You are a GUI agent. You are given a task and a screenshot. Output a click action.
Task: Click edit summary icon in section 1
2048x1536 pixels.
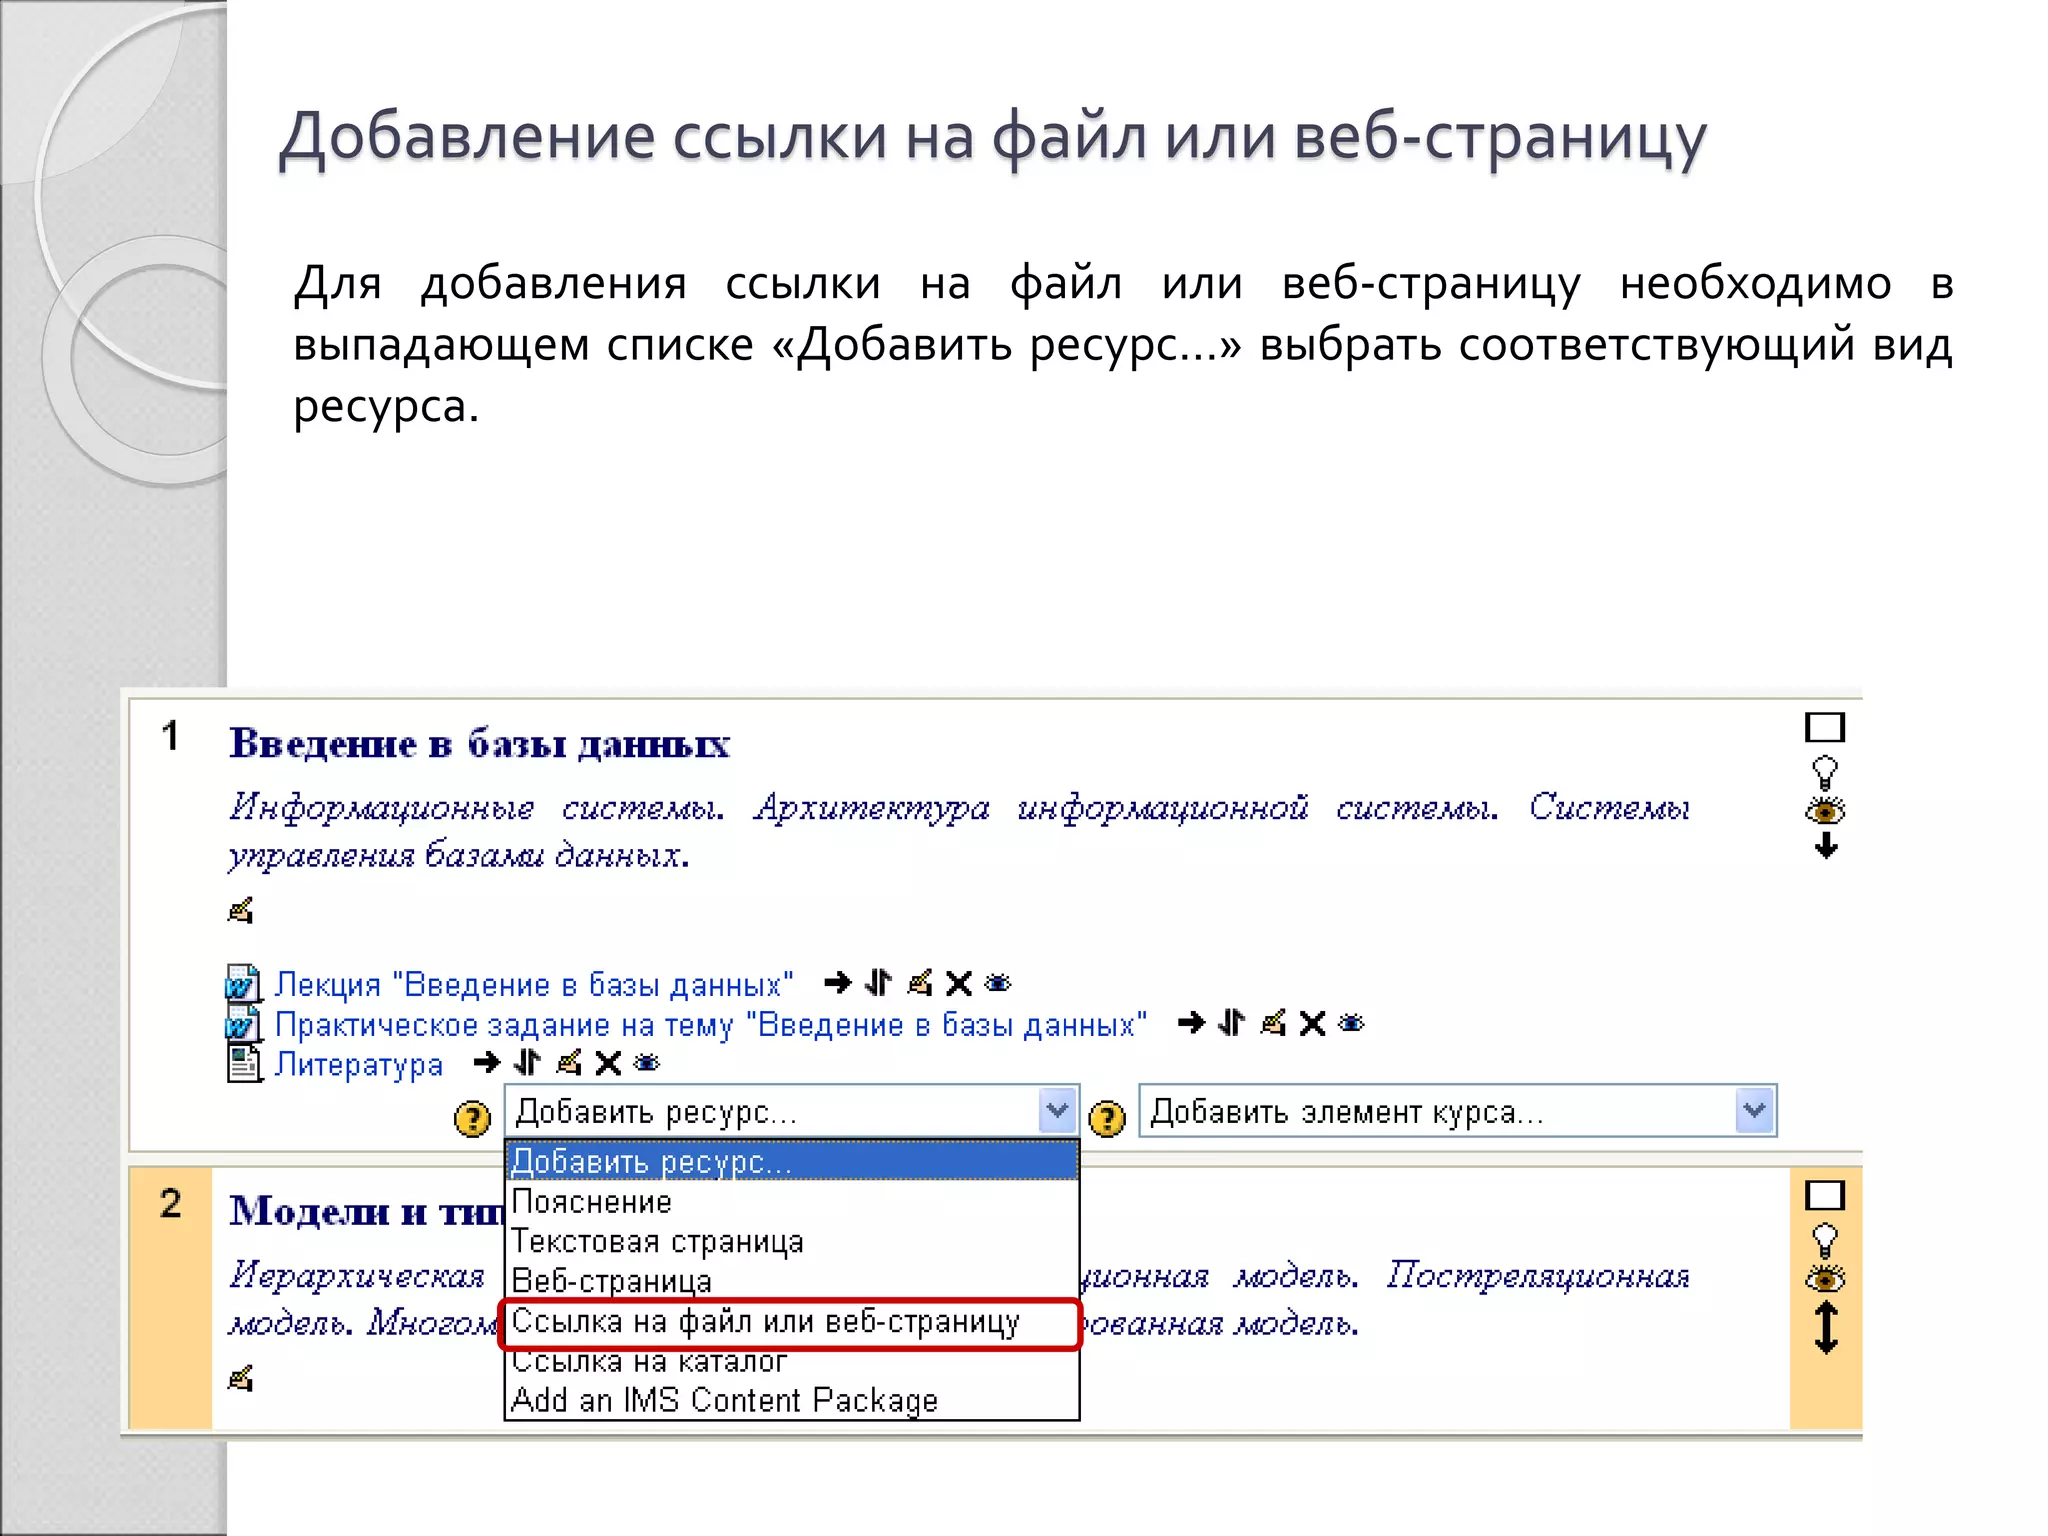(240, 910)
